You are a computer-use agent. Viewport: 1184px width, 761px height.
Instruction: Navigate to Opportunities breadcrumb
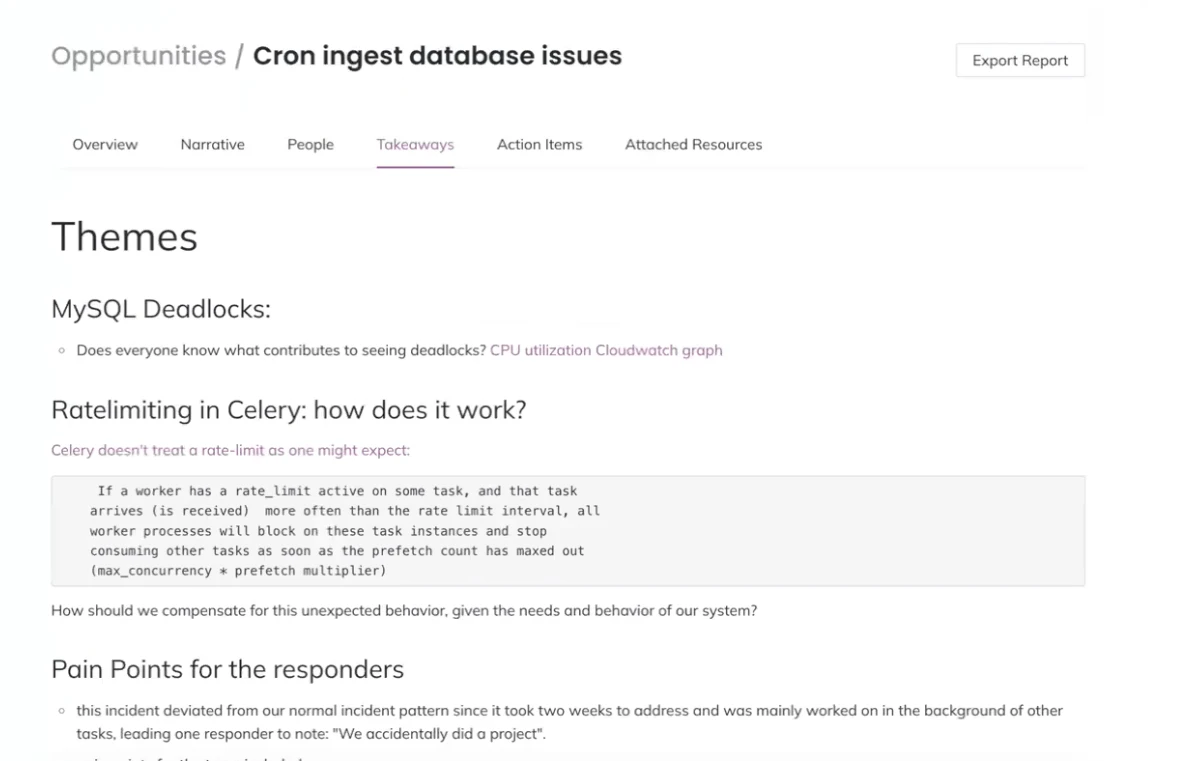139,56
